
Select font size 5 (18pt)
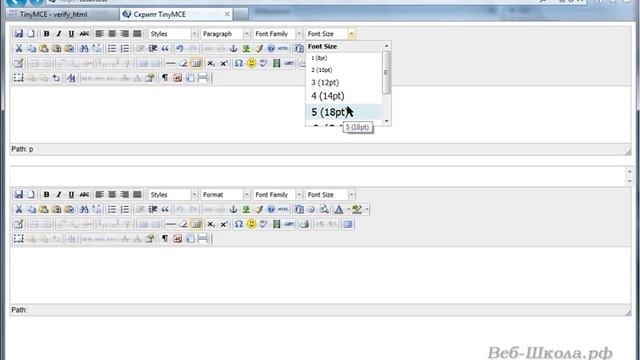click(x=344, y=112)
